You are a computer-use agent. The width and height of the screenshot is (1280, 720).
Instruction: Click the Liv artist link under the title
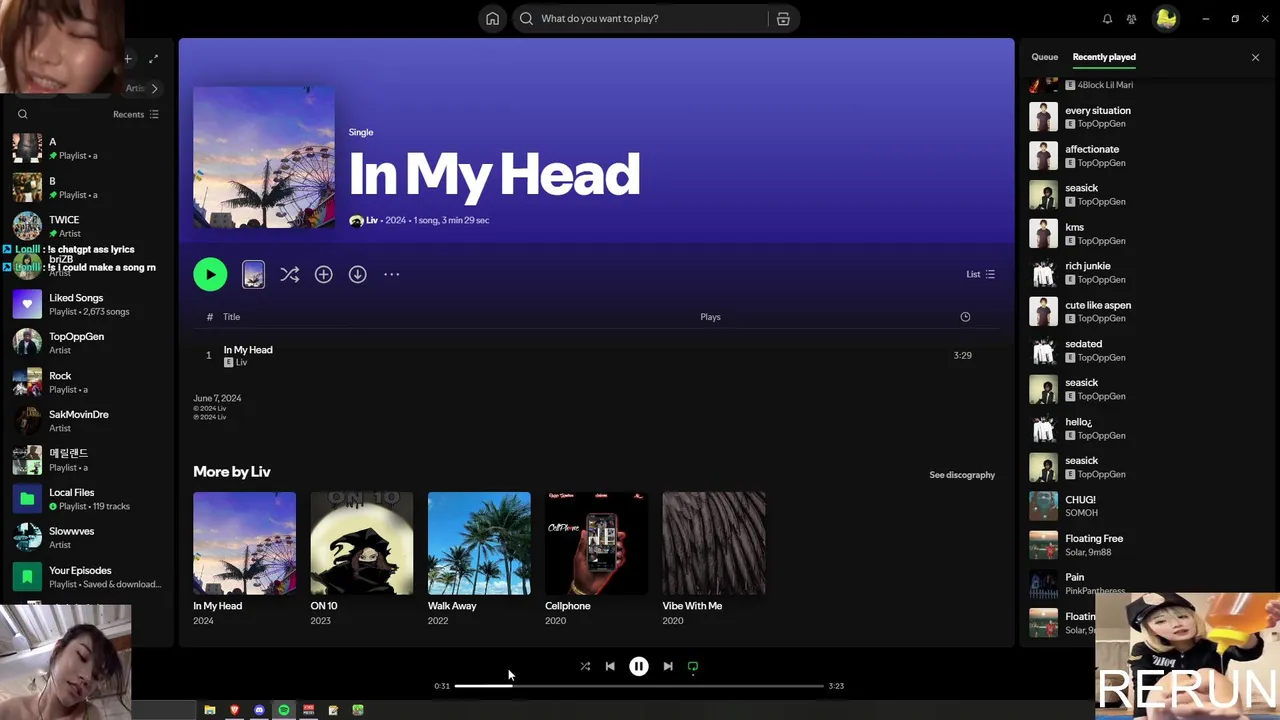point(372,220)
